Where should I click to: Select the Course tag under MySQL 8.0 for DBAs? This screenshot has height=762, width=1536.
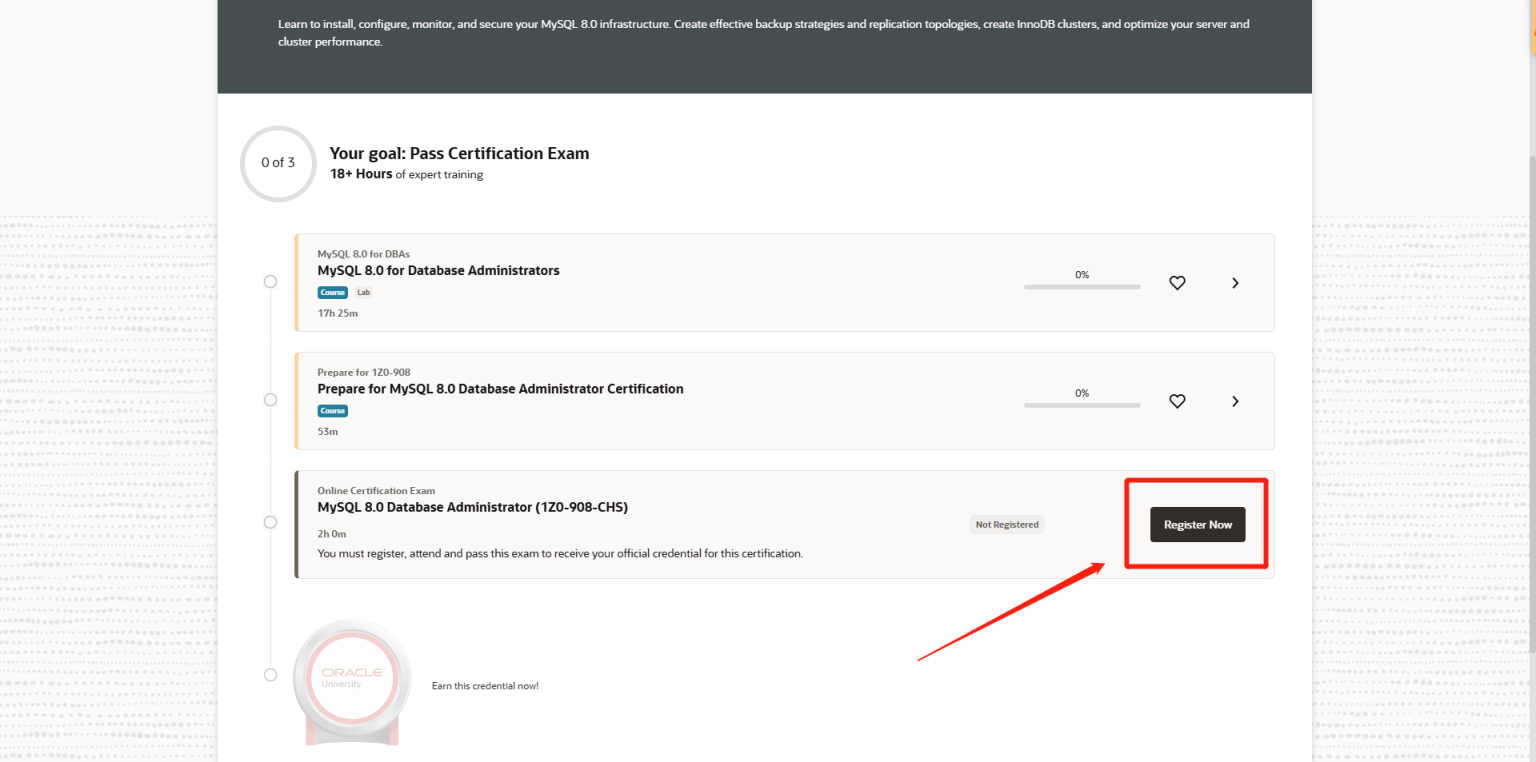coord(332,292)
